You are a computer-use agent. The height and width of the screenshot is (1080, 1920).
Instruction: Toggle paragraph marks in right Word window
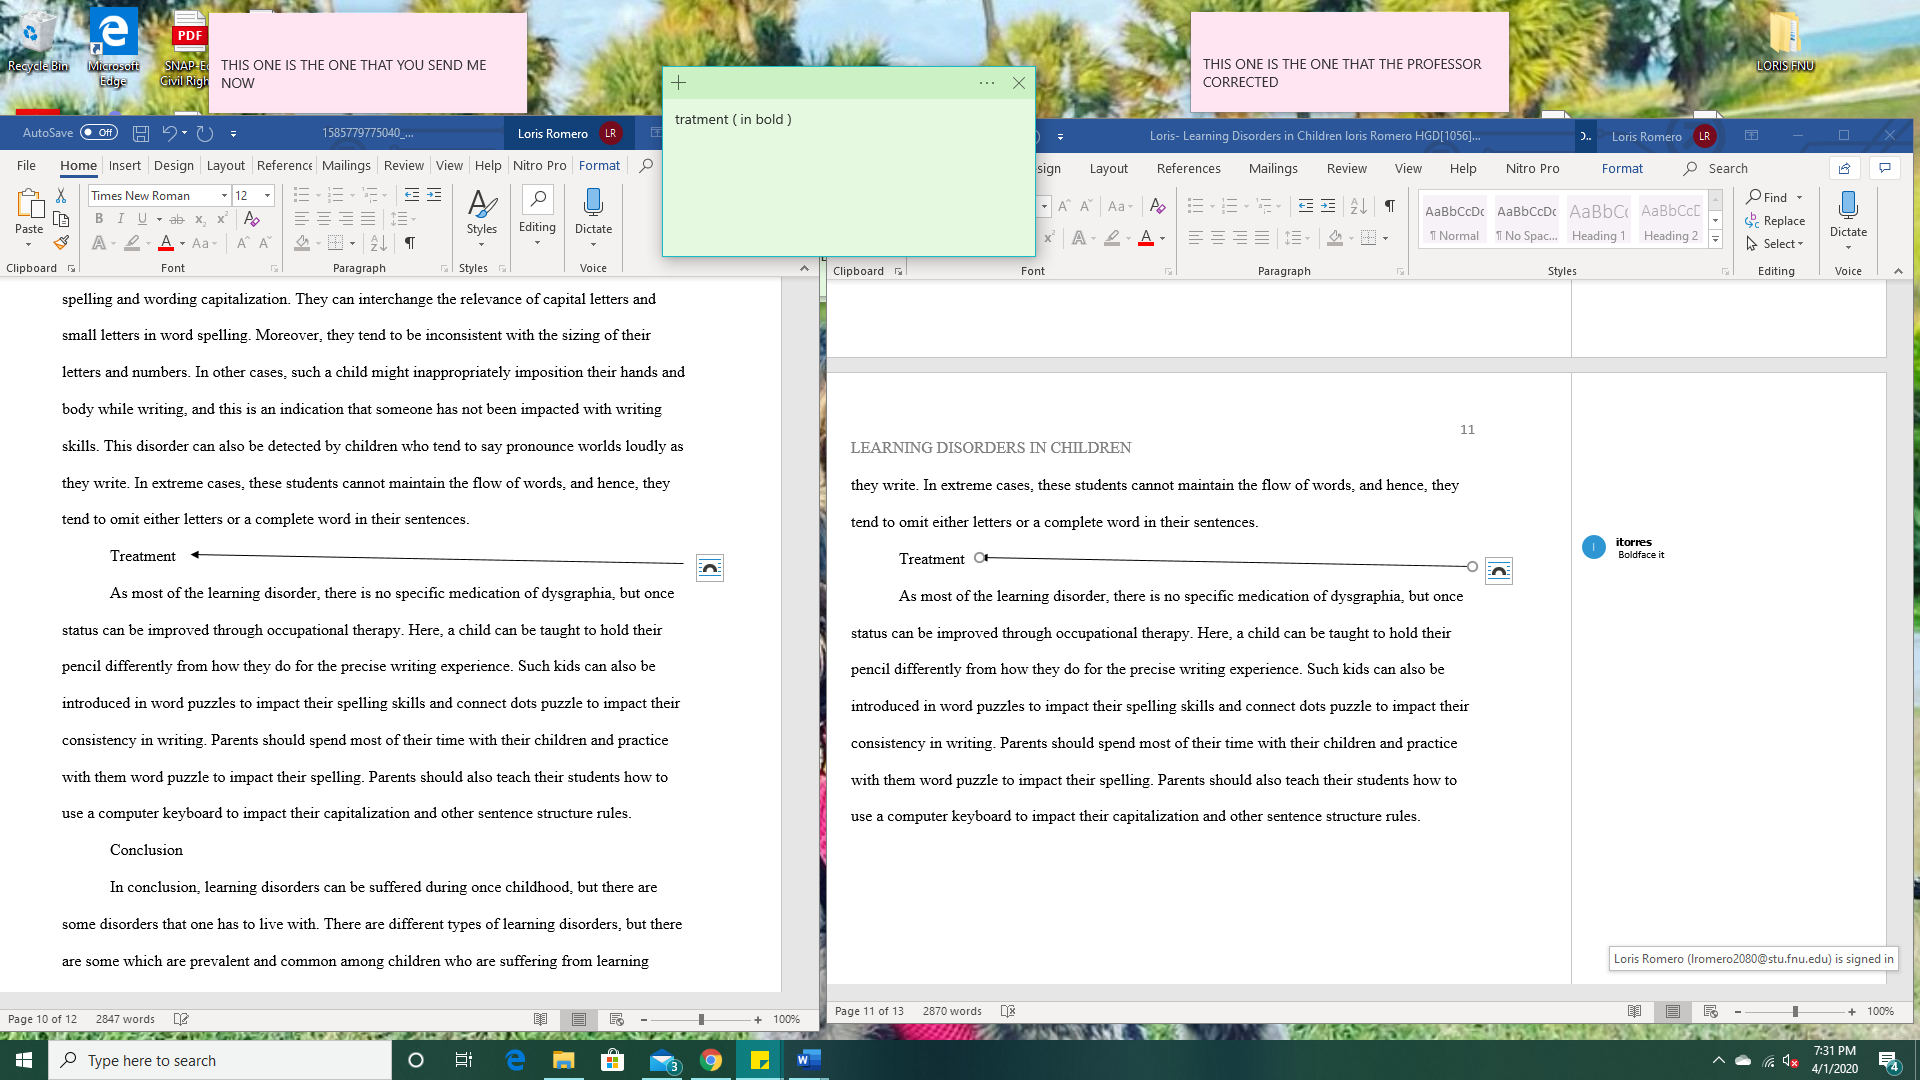[x=1389, y=206]
